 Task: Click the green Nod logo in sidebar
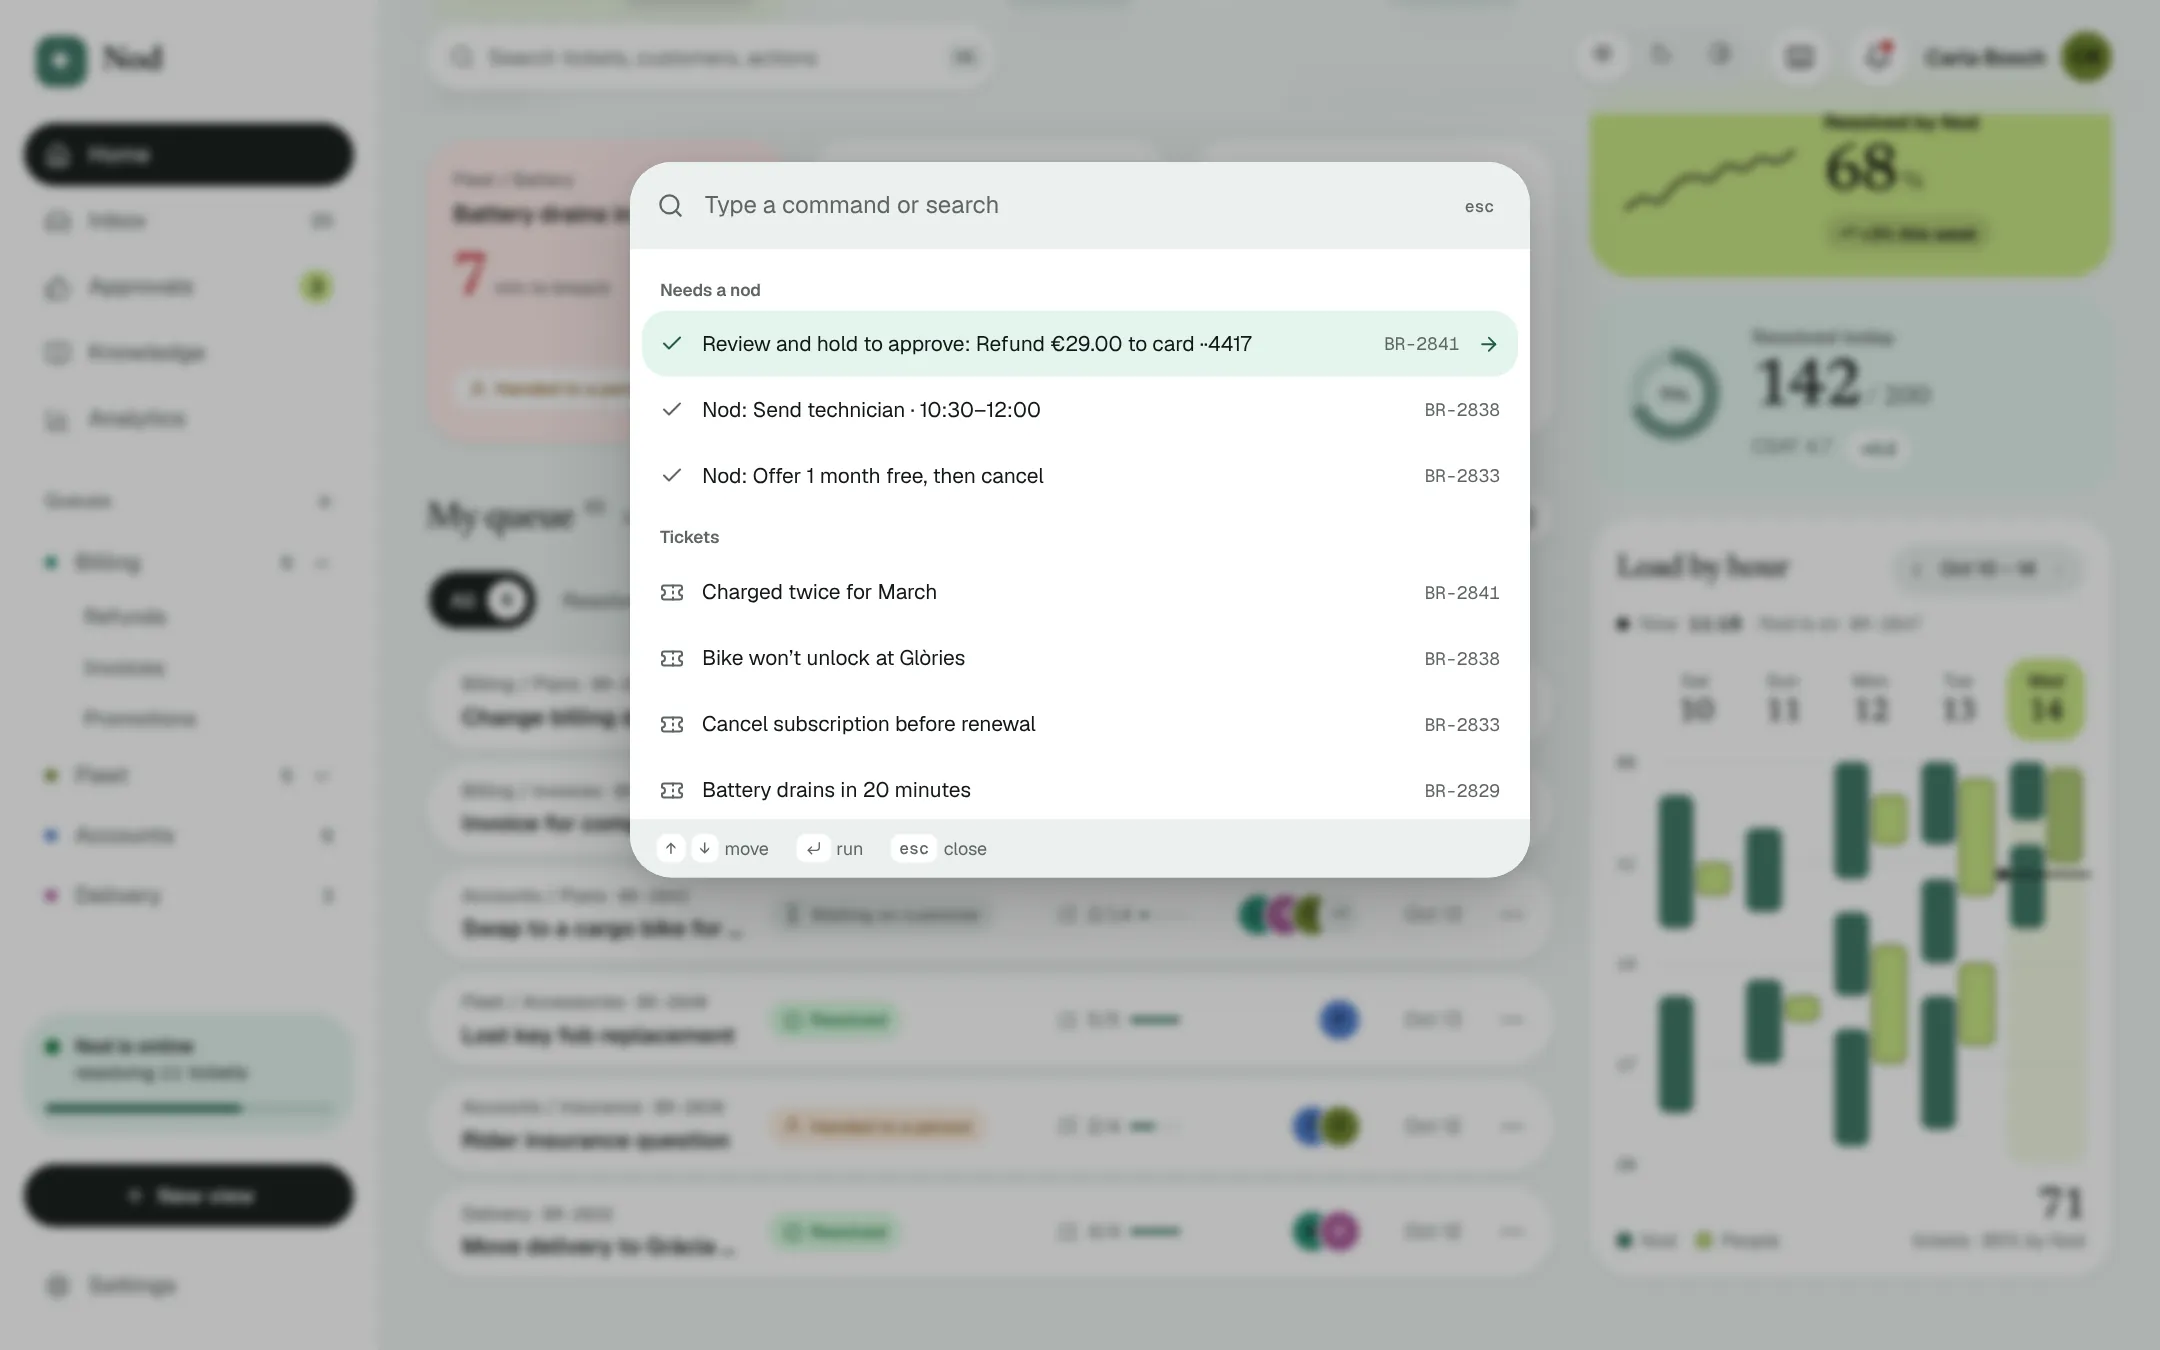(61, 60)
